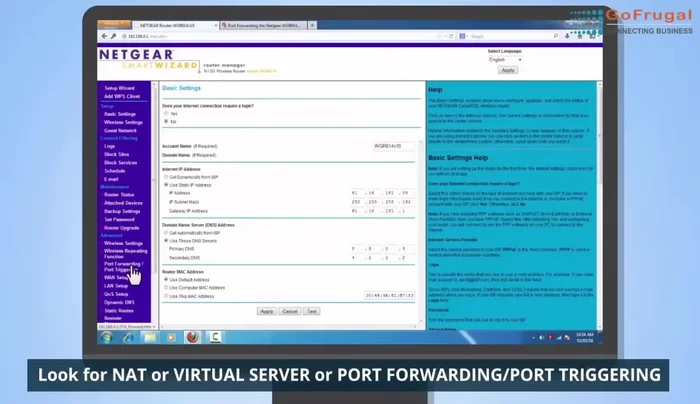The image size is (700, 404).
Task: Select Use Computer MAC Address
Action: (166, 287)
